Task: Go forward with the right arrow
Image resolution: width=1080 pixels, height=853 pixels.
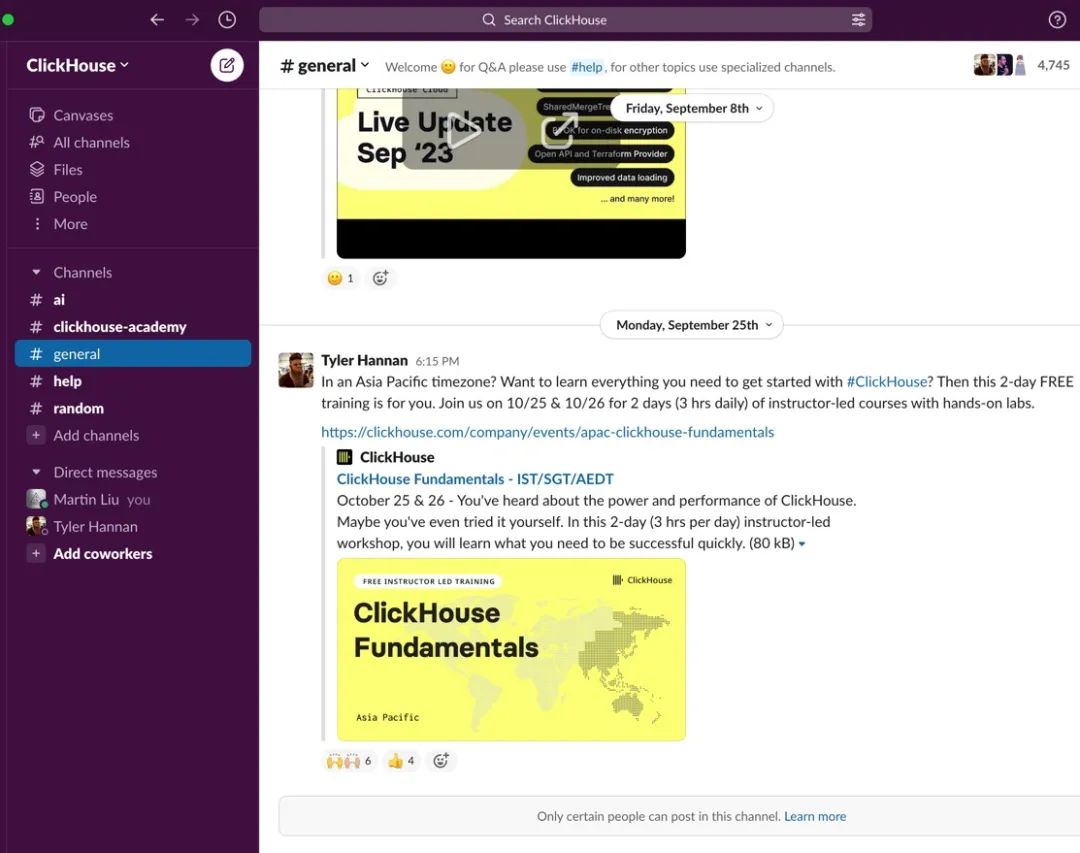Action: pyautogui.click(x=192, y=20)
